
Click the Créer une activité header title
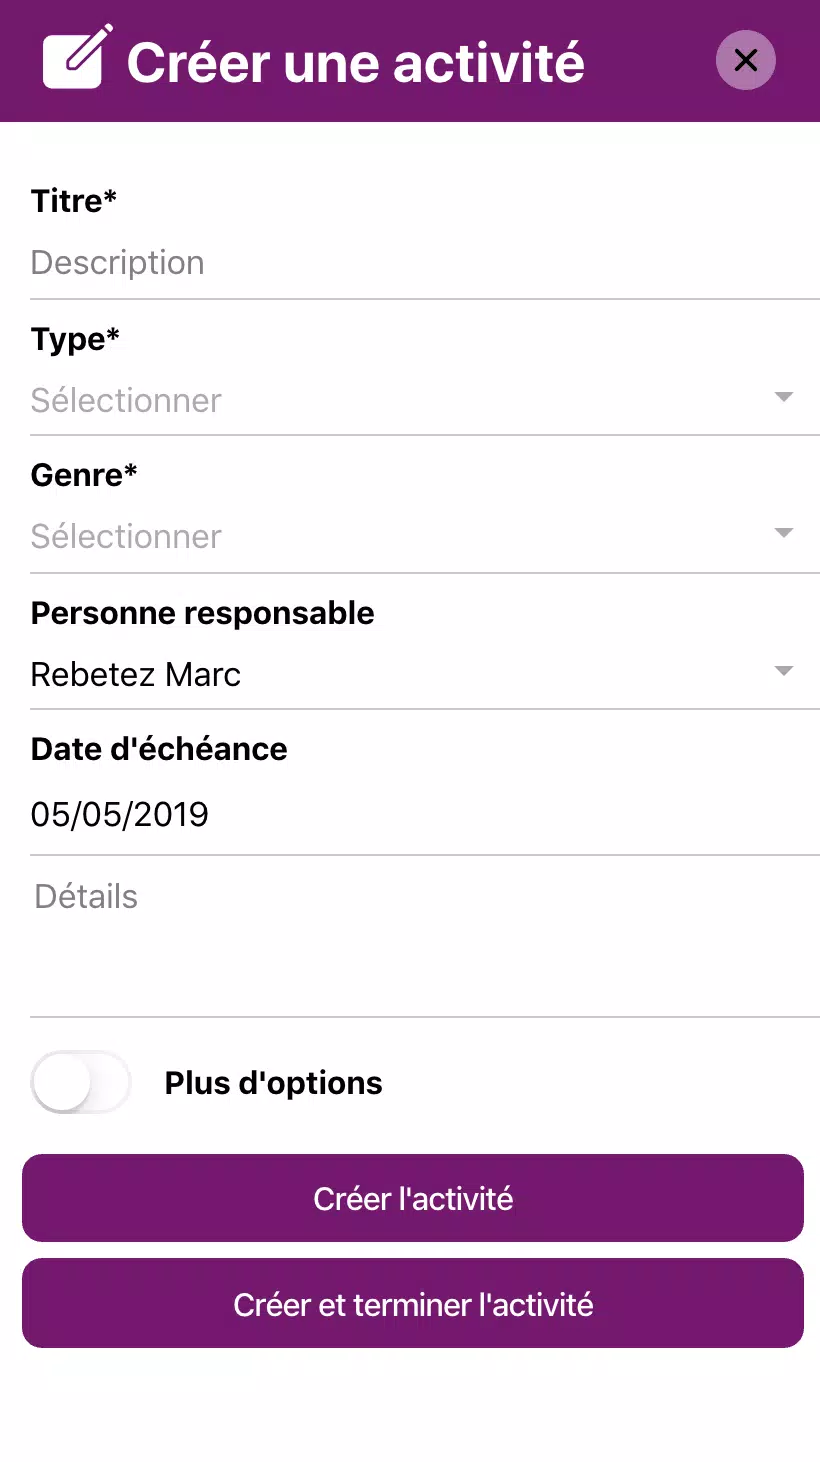click(x=356, y=62)
